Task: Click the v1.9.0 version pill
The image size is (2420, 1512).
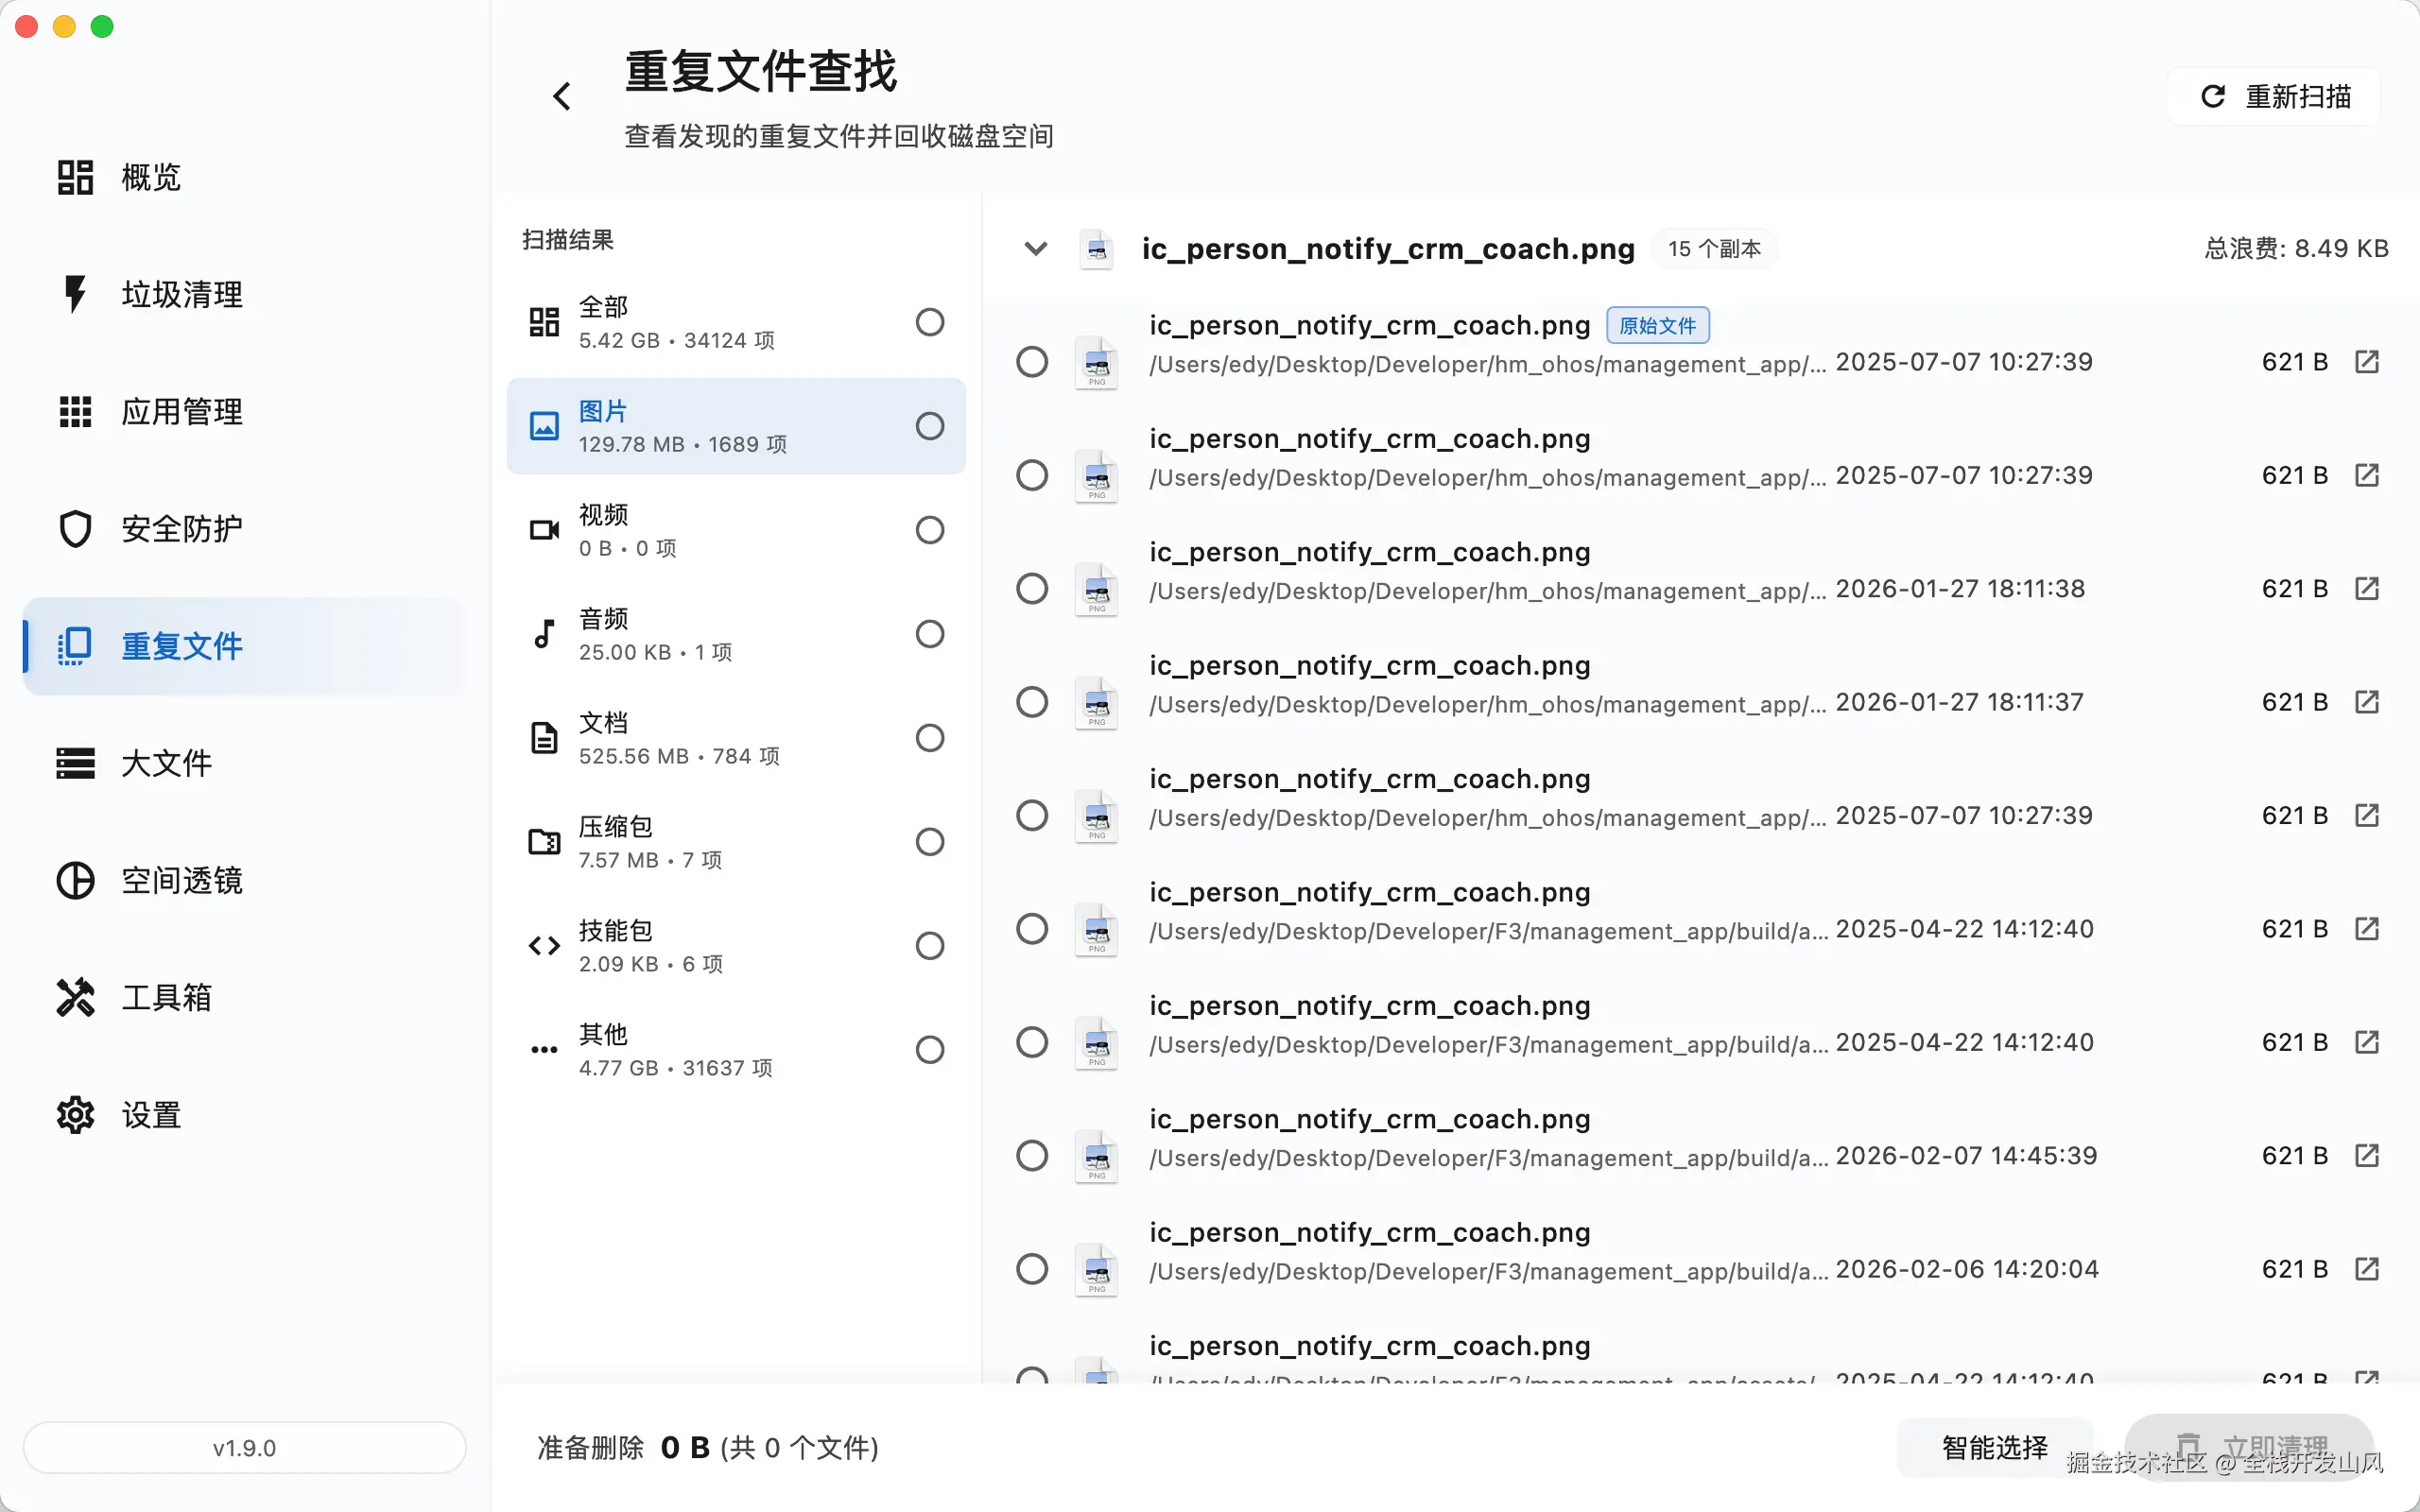Action: coord(244,1447)
